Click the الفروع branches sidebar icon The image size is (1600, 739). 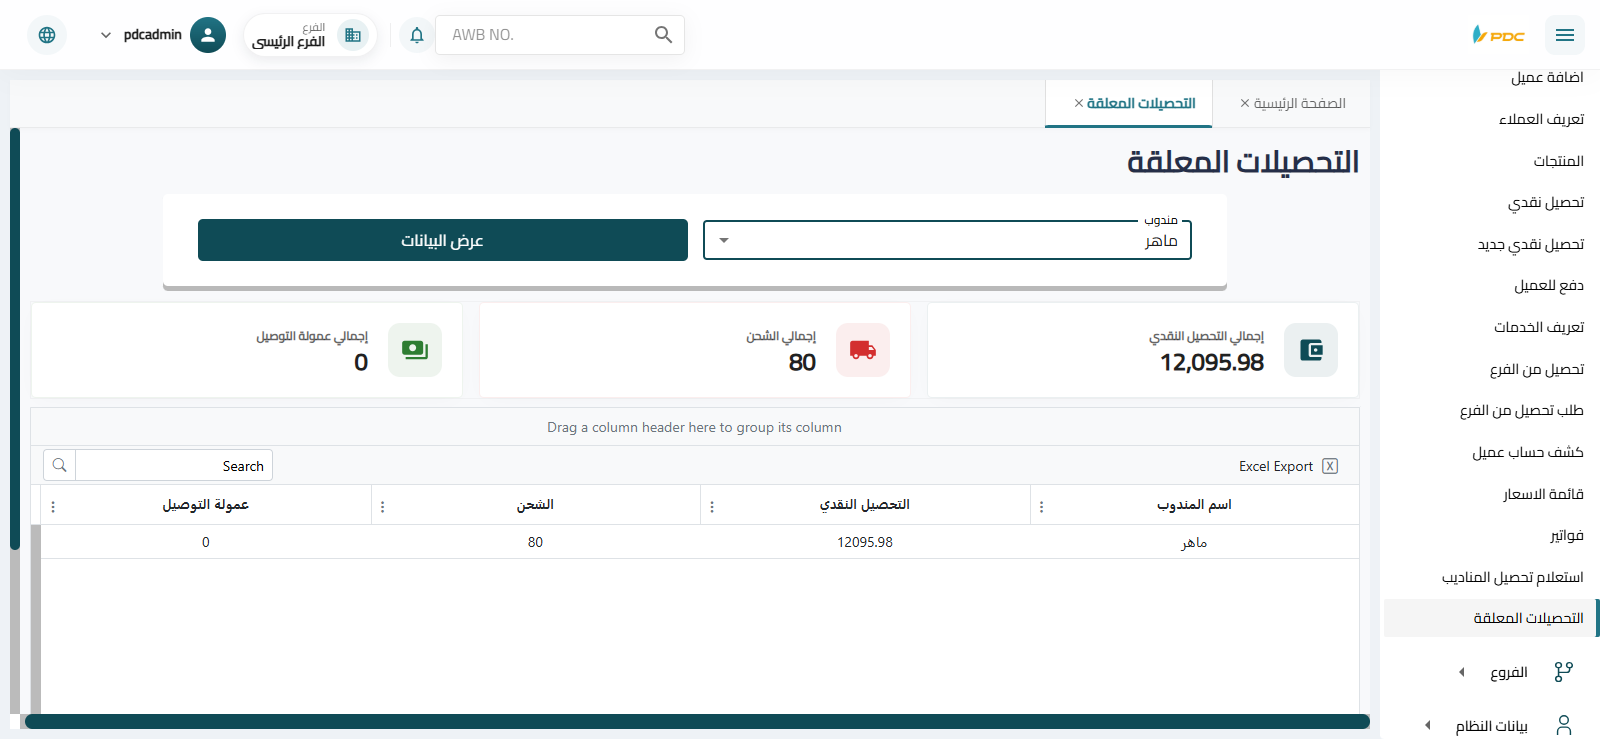[1564, 672]
